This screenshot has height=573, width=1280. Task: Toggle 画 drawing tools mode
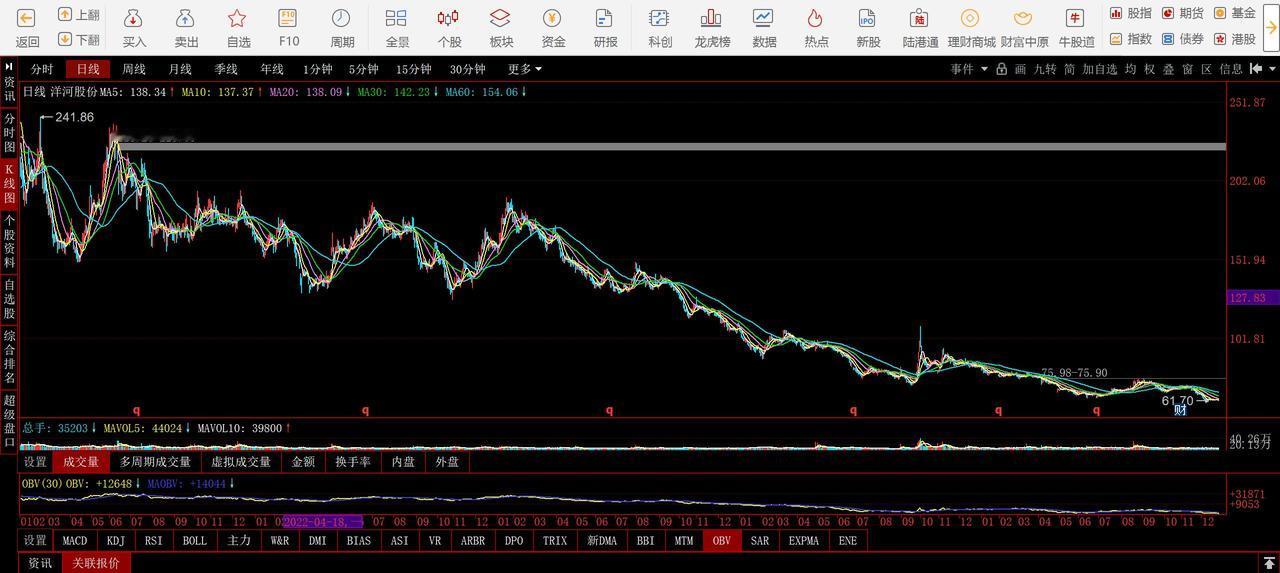(x=1020, y=69)
